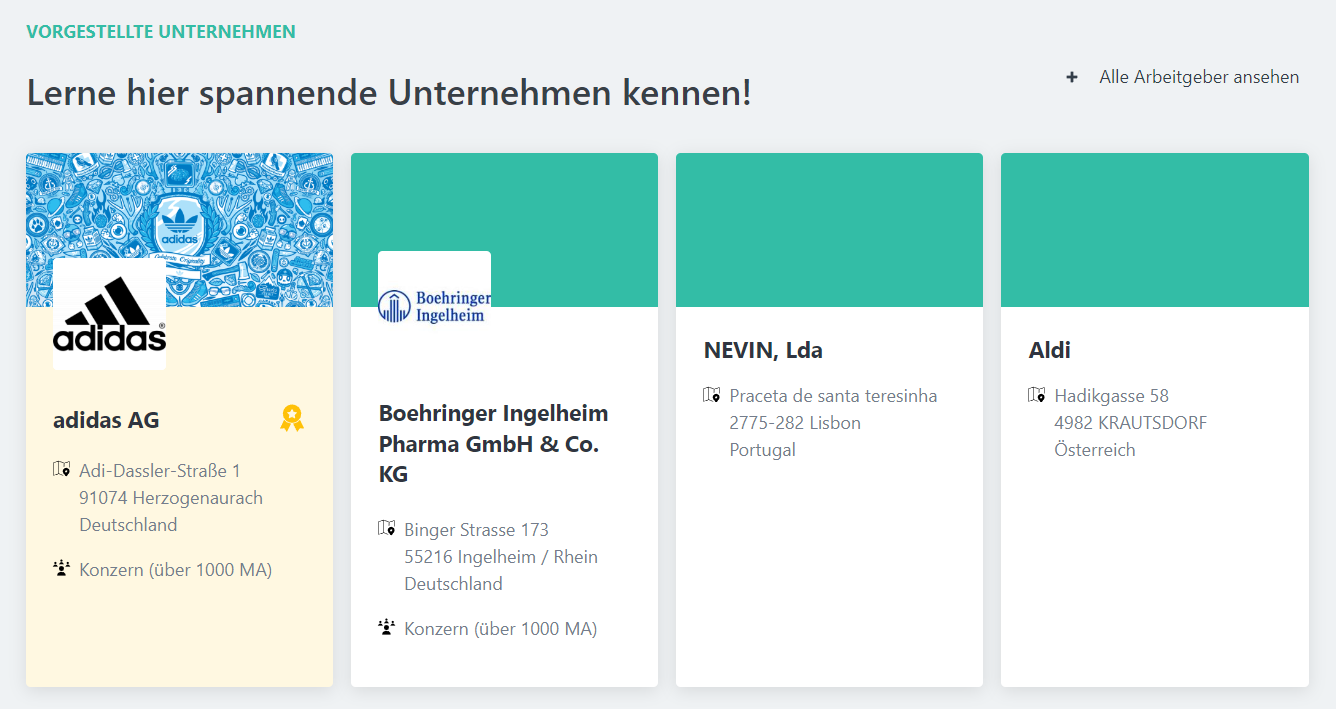The width and height of the screenshot is (1336, 709).
Task: Click map icon beside Adi-Dassler-Straße address
Action: point(62,469)
